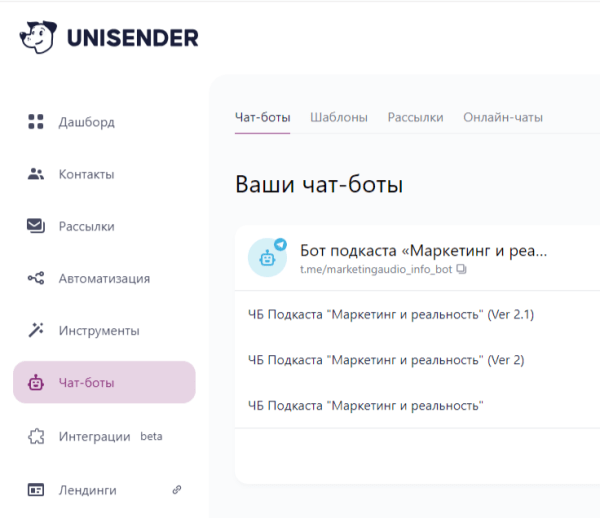Go to Инструменты in the sidebar
This screenshot has width=600, height=518.
[99, 331]
